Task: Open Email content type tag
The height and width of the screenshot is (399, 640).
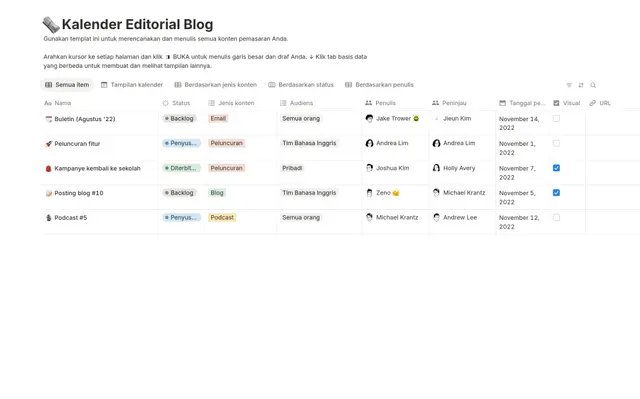Action: 218,119
